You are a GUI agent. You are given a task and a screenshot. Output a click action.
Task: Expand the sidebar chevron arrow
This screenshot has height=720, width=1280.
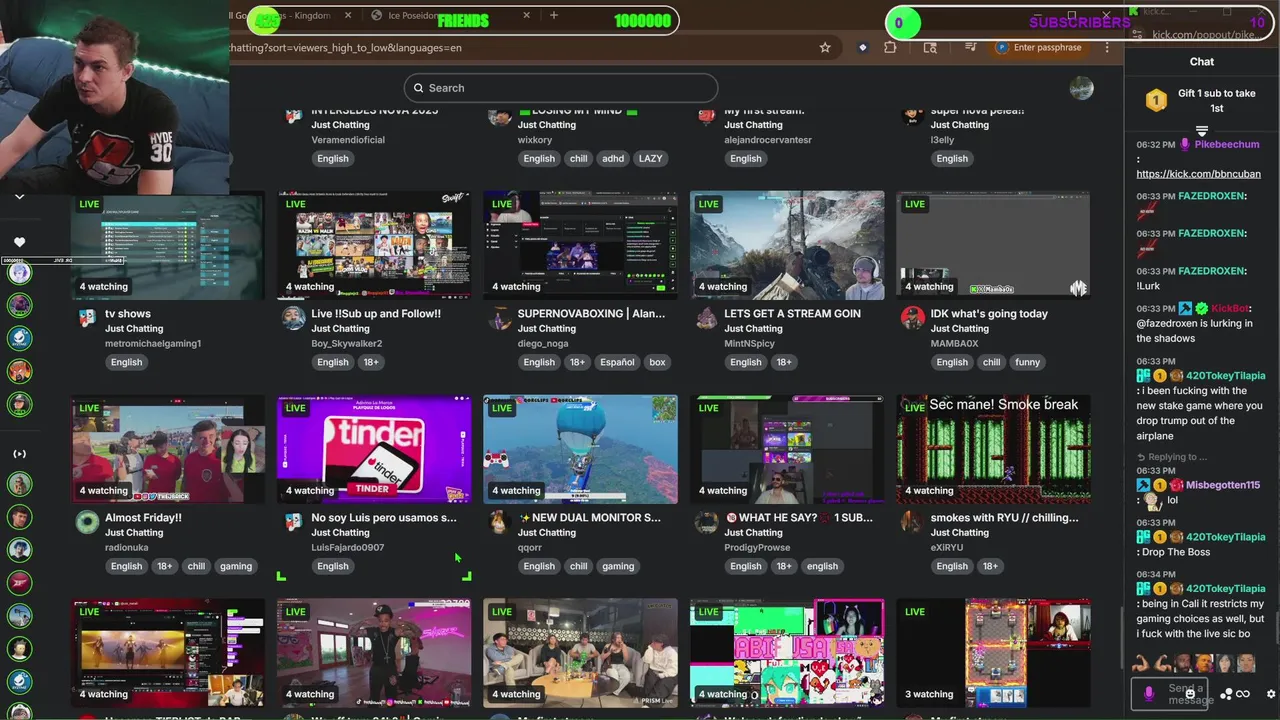[x=19, y=197]
